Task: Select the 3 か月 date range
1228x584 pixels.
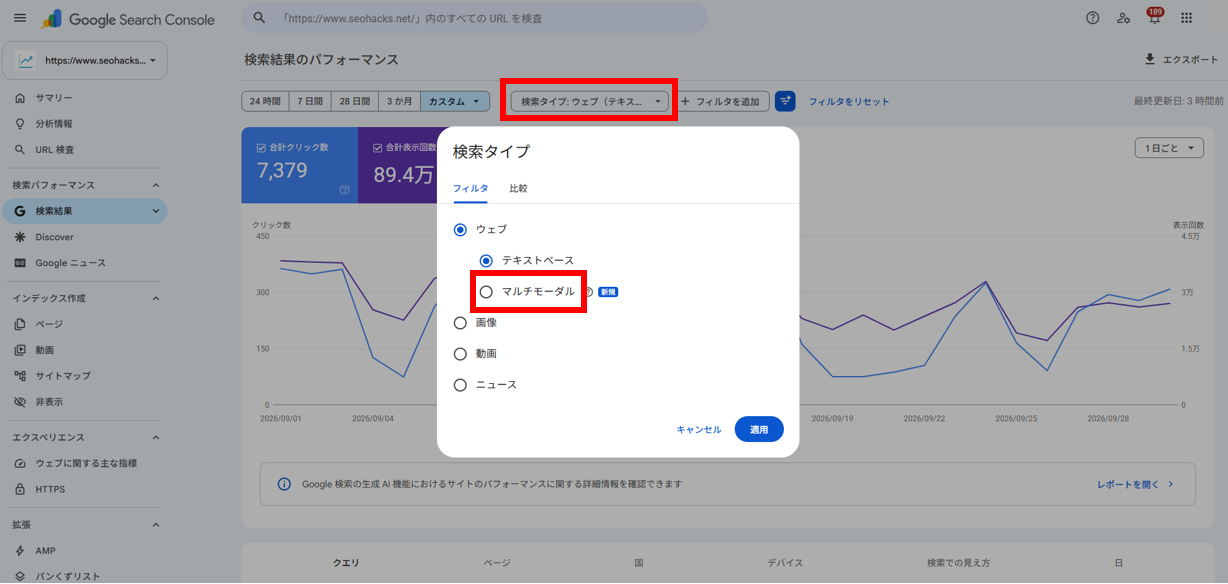Action: [399, 101]
